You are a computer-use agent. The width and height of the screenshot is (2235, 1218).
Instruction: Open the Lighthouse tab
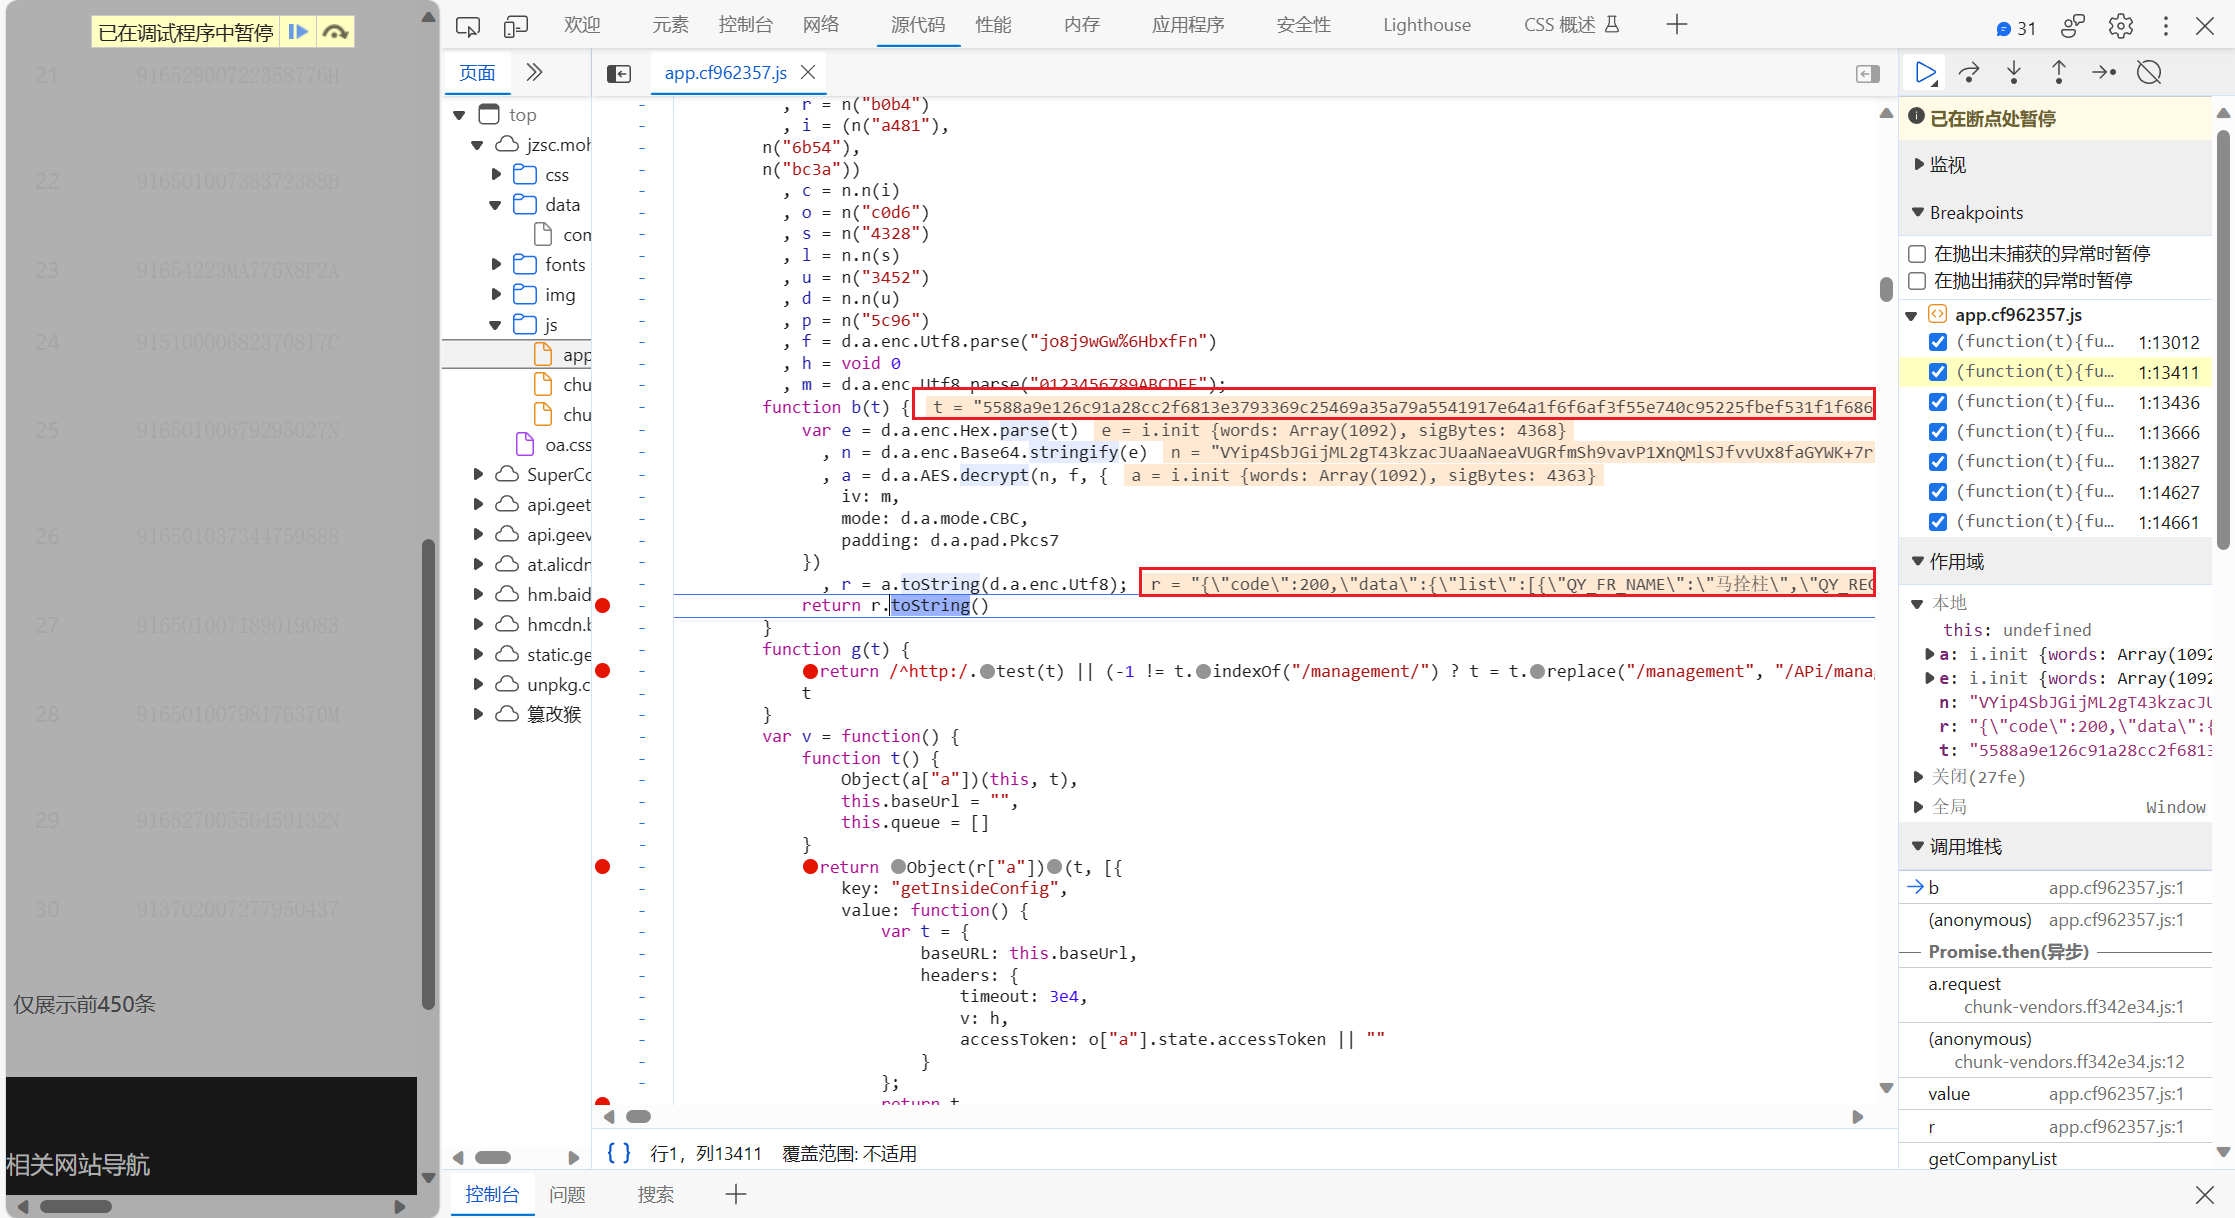coord(1426,25)
